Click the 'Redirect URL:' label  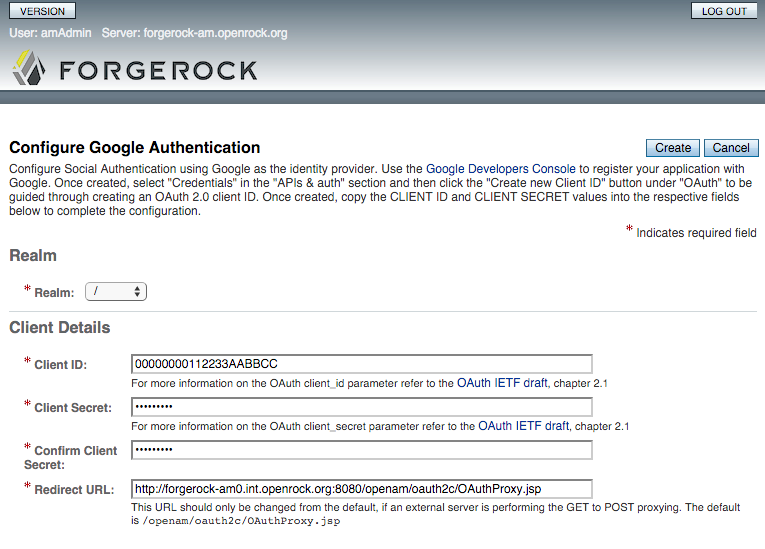coord(74,490)
